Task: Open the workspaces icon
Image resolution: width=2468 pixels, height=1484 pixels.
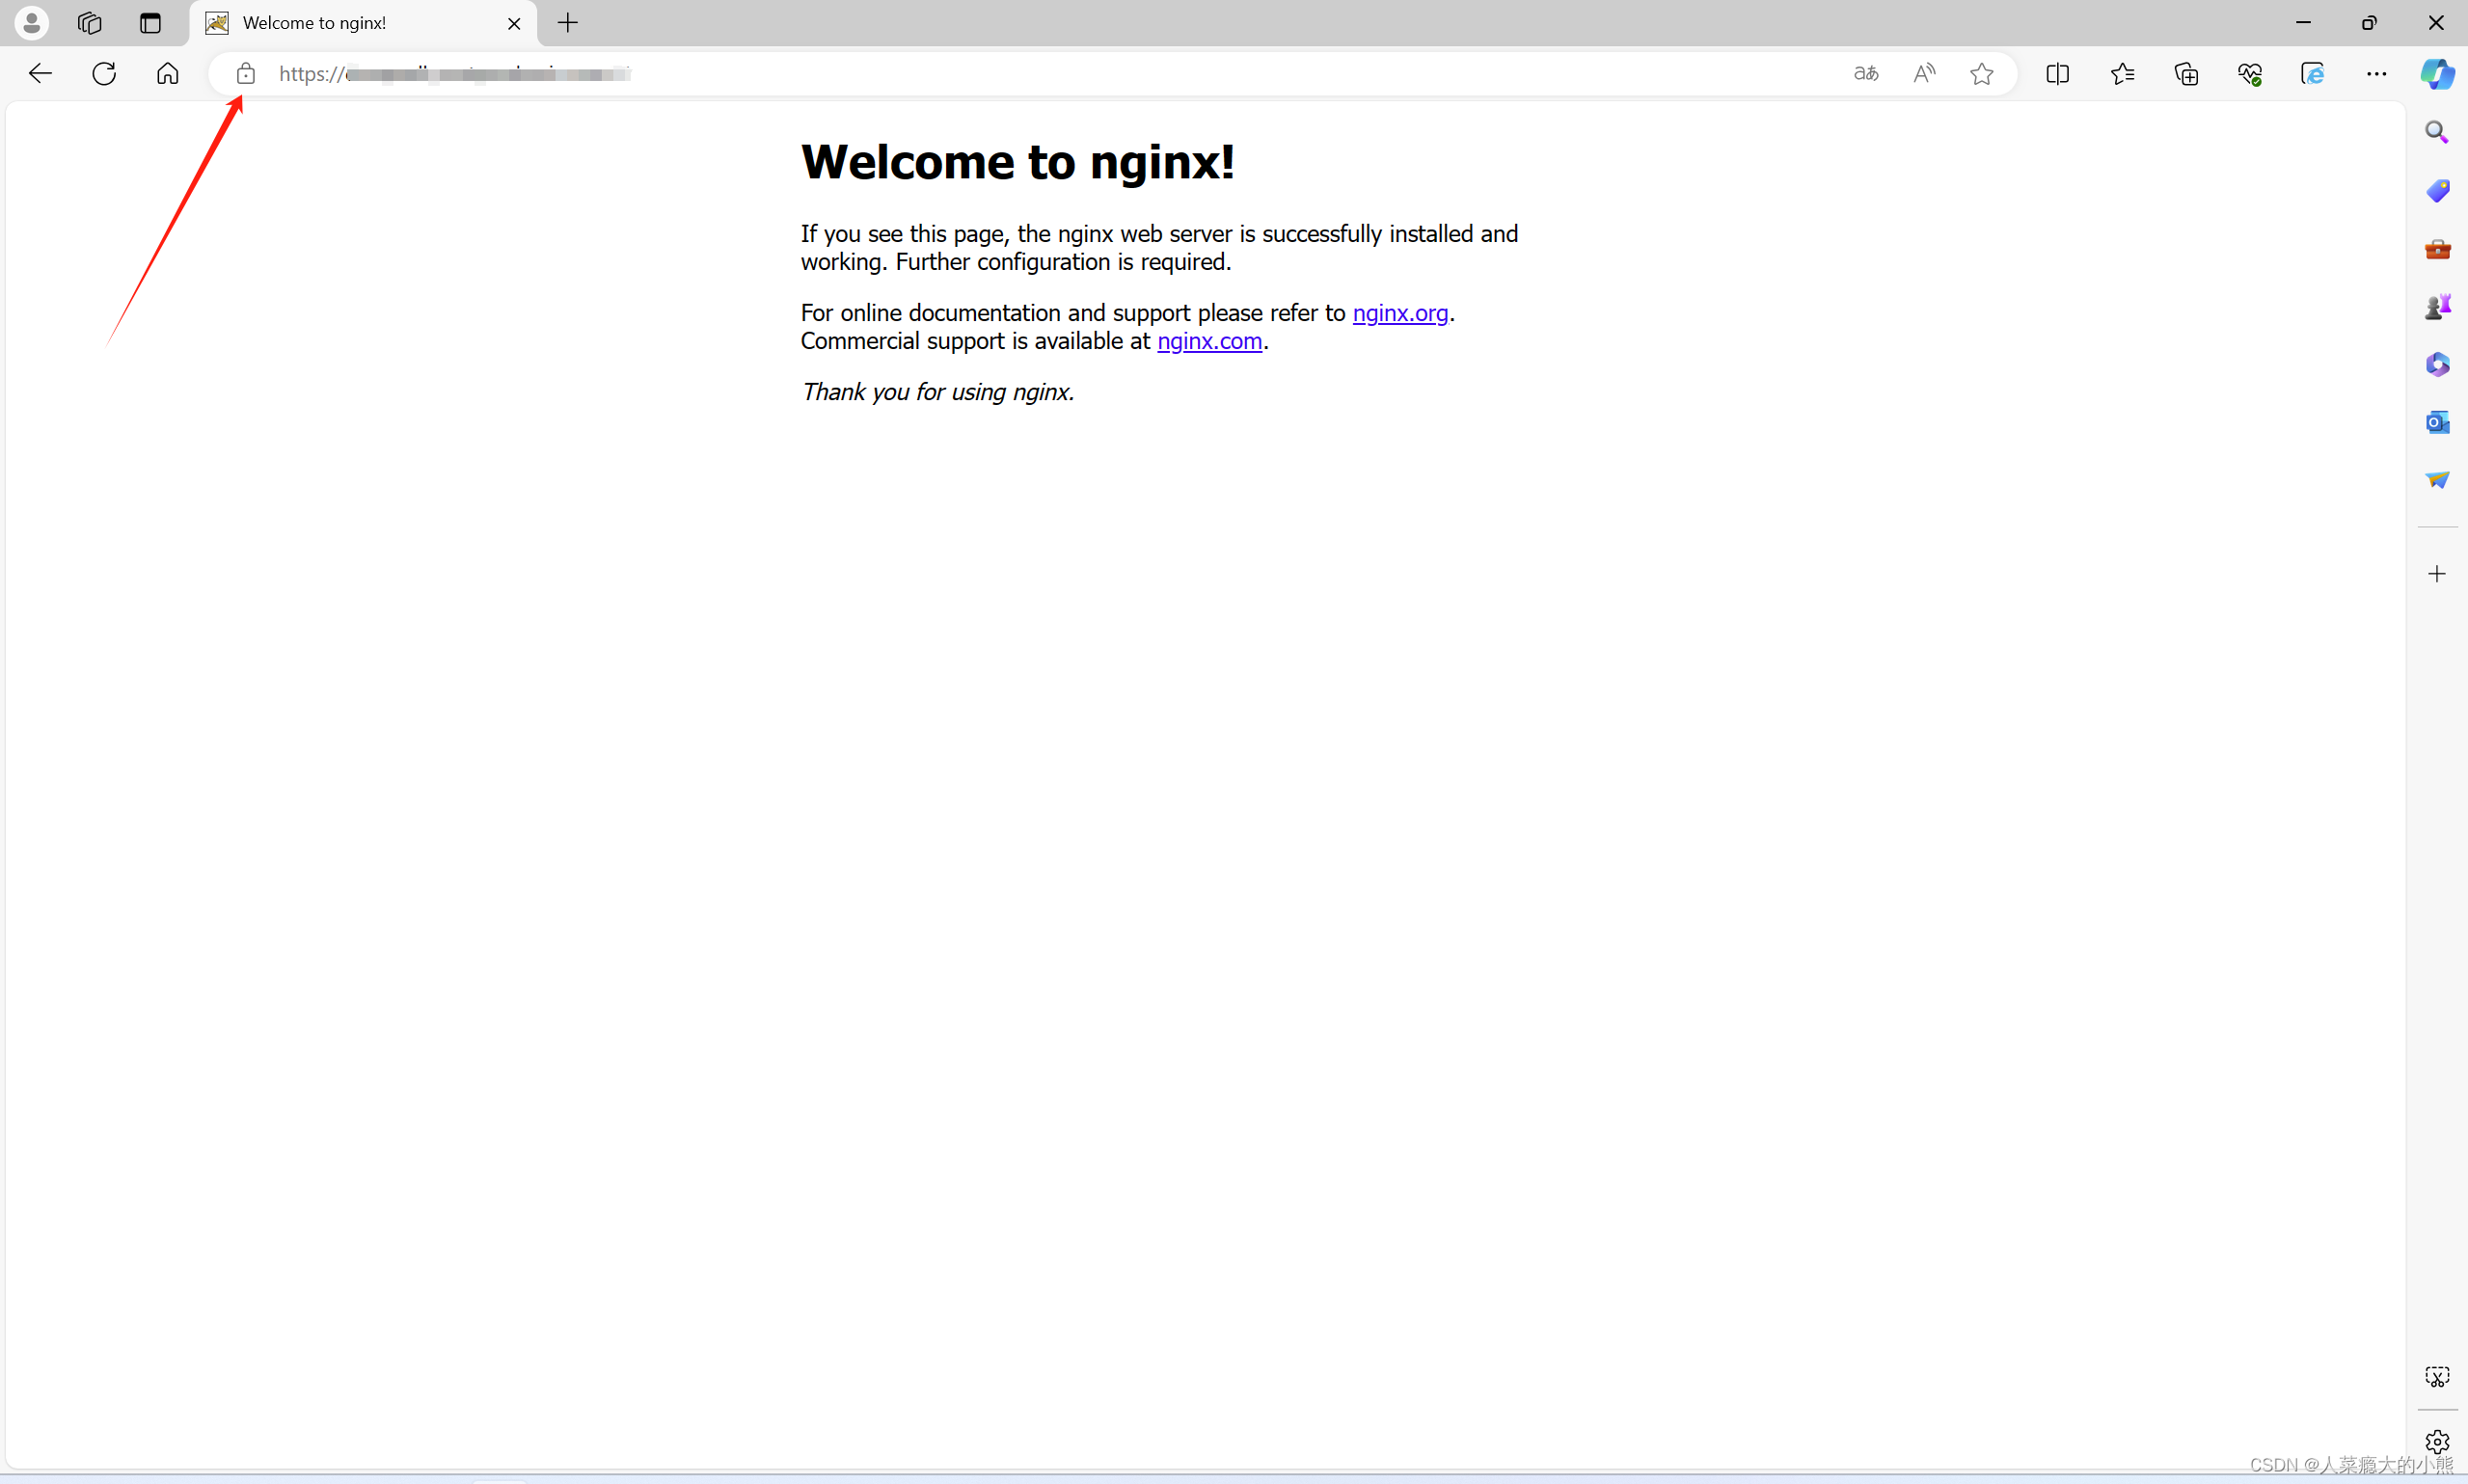Action: pyautogui.click(x=90, y=22)
